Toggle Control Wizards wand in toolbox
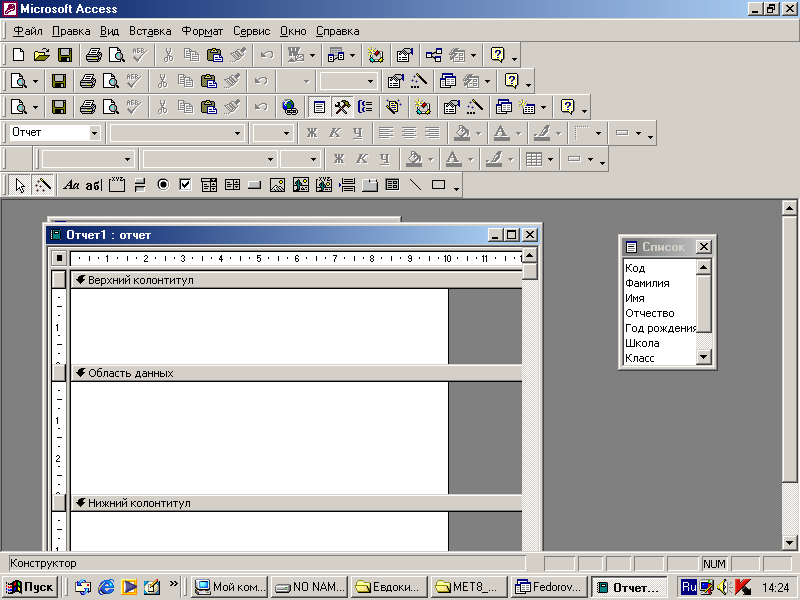The image size is (800, 600). (43, 185)
